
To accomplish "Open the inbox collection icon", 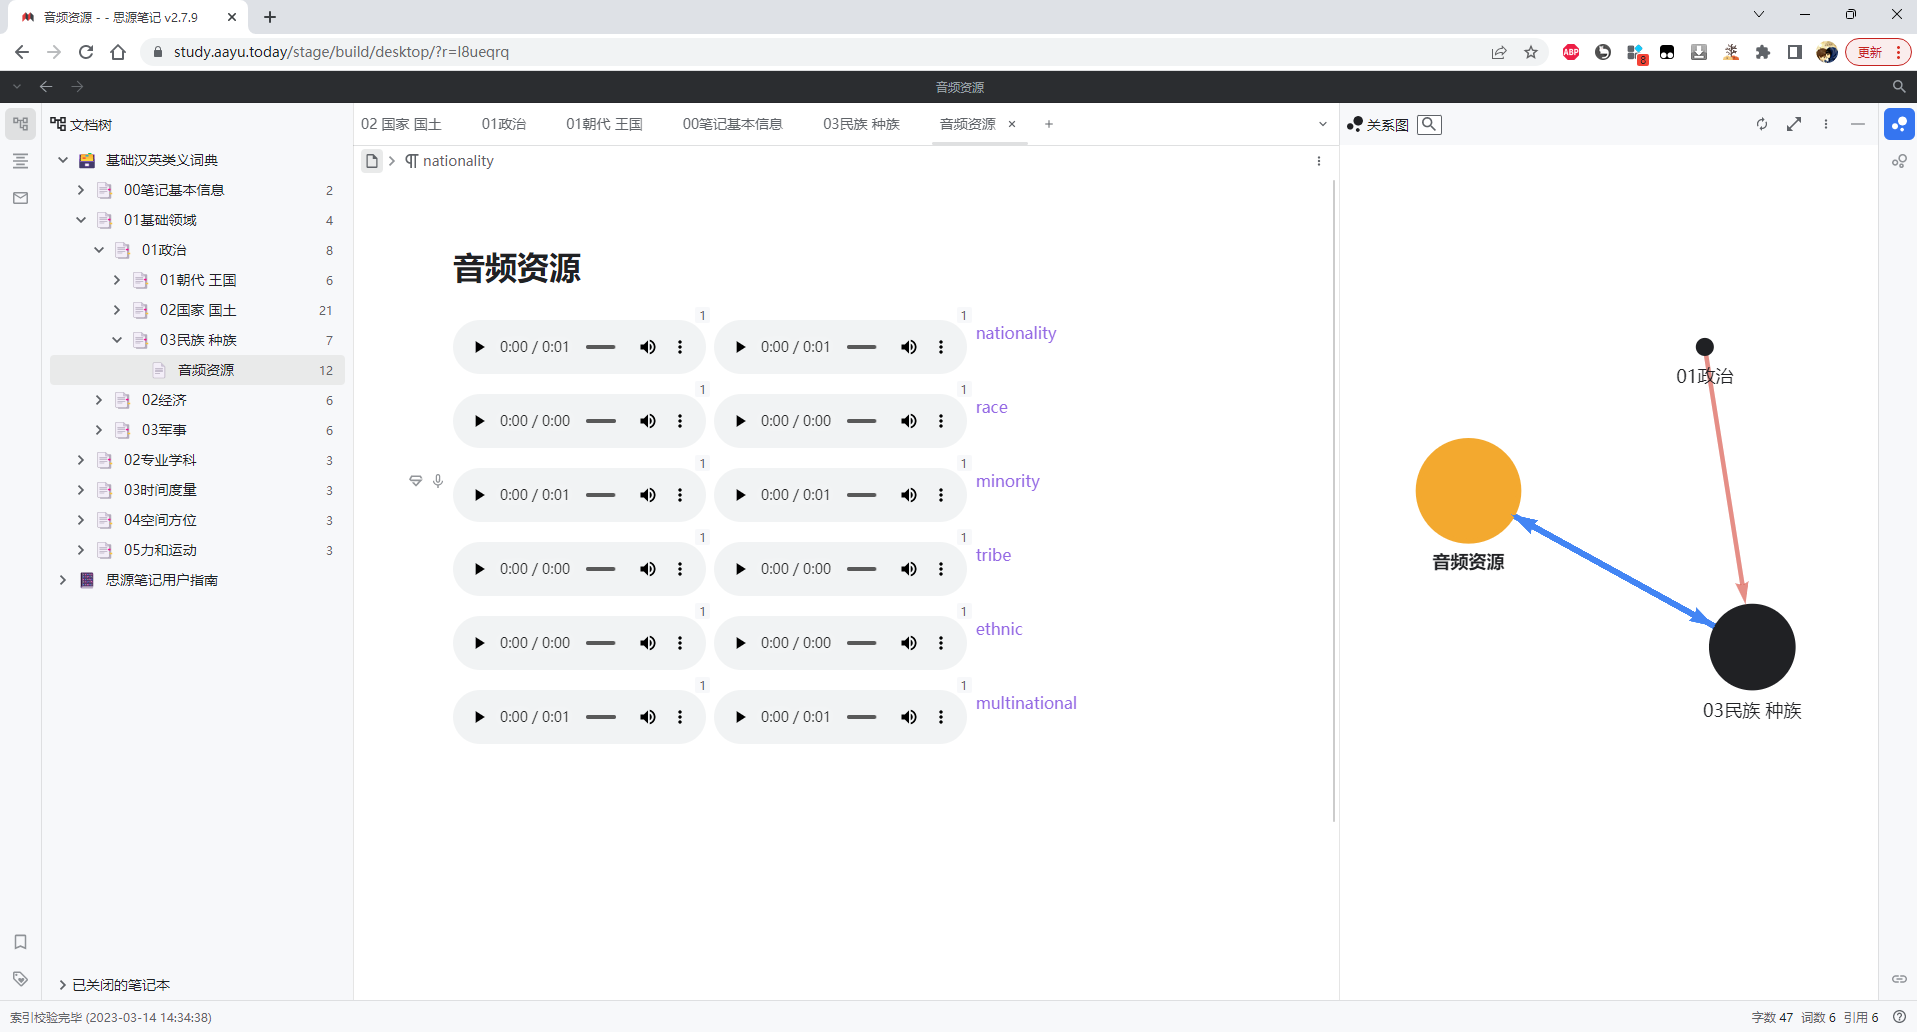I will pyautogui.click(x=20, y=198).
